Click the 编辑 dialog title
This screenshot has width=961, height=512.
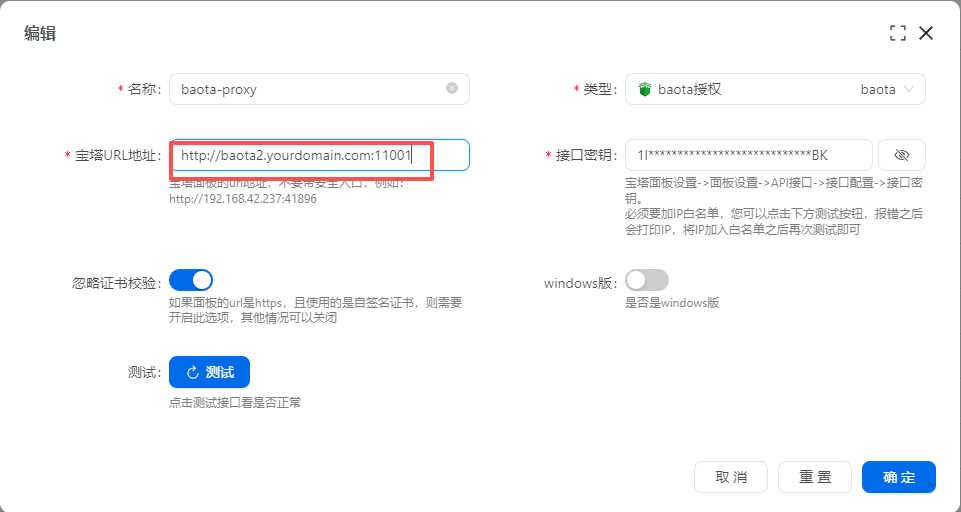coord(40,33)
